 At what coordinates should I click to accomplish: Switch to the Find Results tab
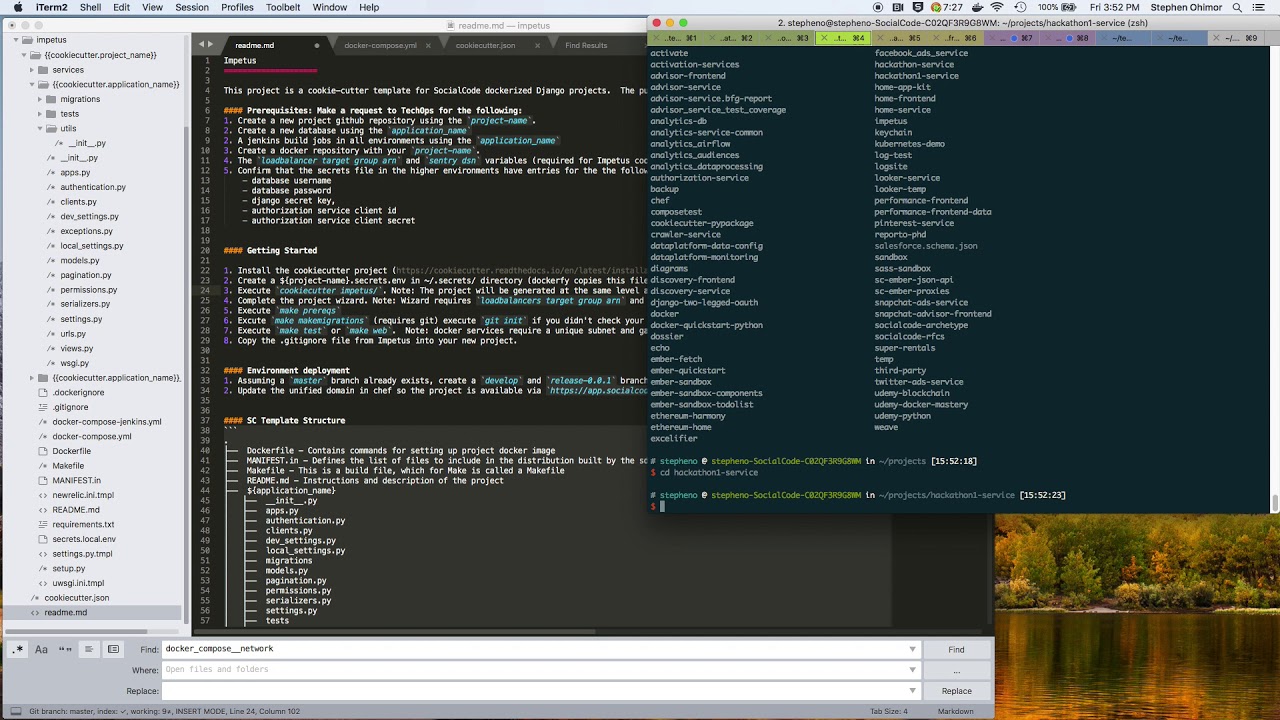pyautogui.click(x=586, y=45)
